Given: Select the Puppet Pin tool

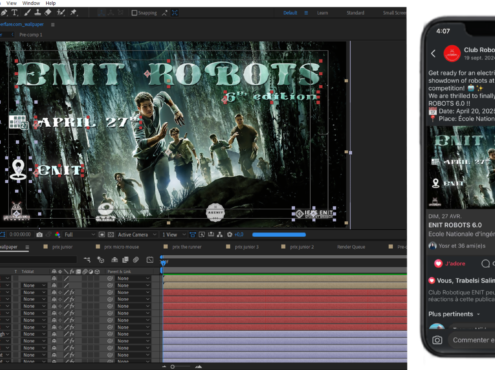Looking at the screenshot, I should [x=73, y=13].
